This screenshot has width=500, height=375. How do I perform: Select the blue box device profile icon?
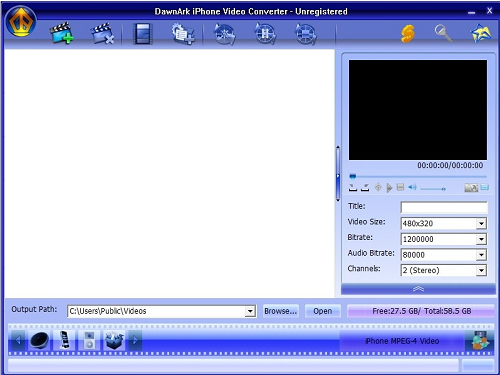point(114,340)
